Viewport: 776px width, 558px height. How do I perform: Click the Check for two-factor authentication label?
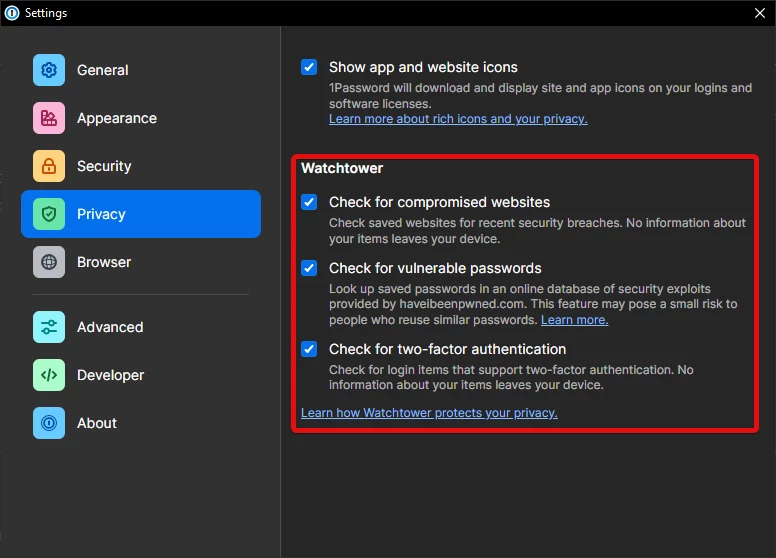click(x=447, y=349)
